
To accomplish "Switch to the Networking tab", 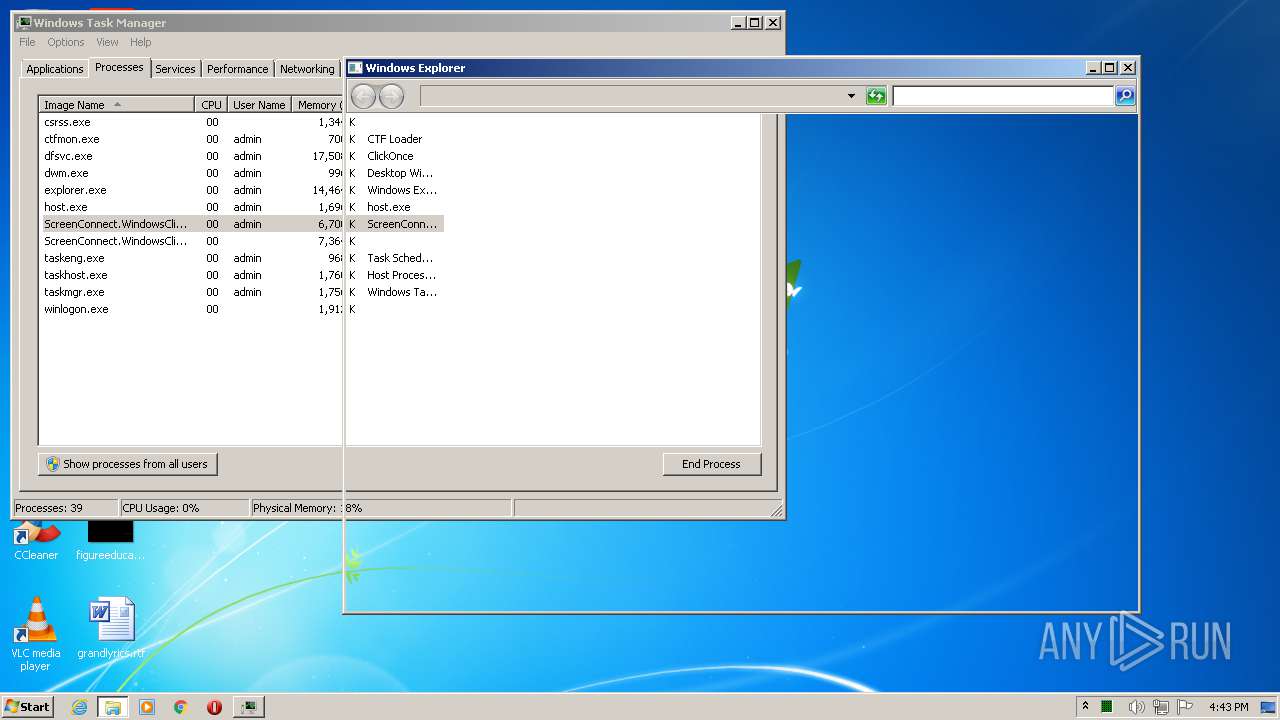I will (x=307, y=69).
